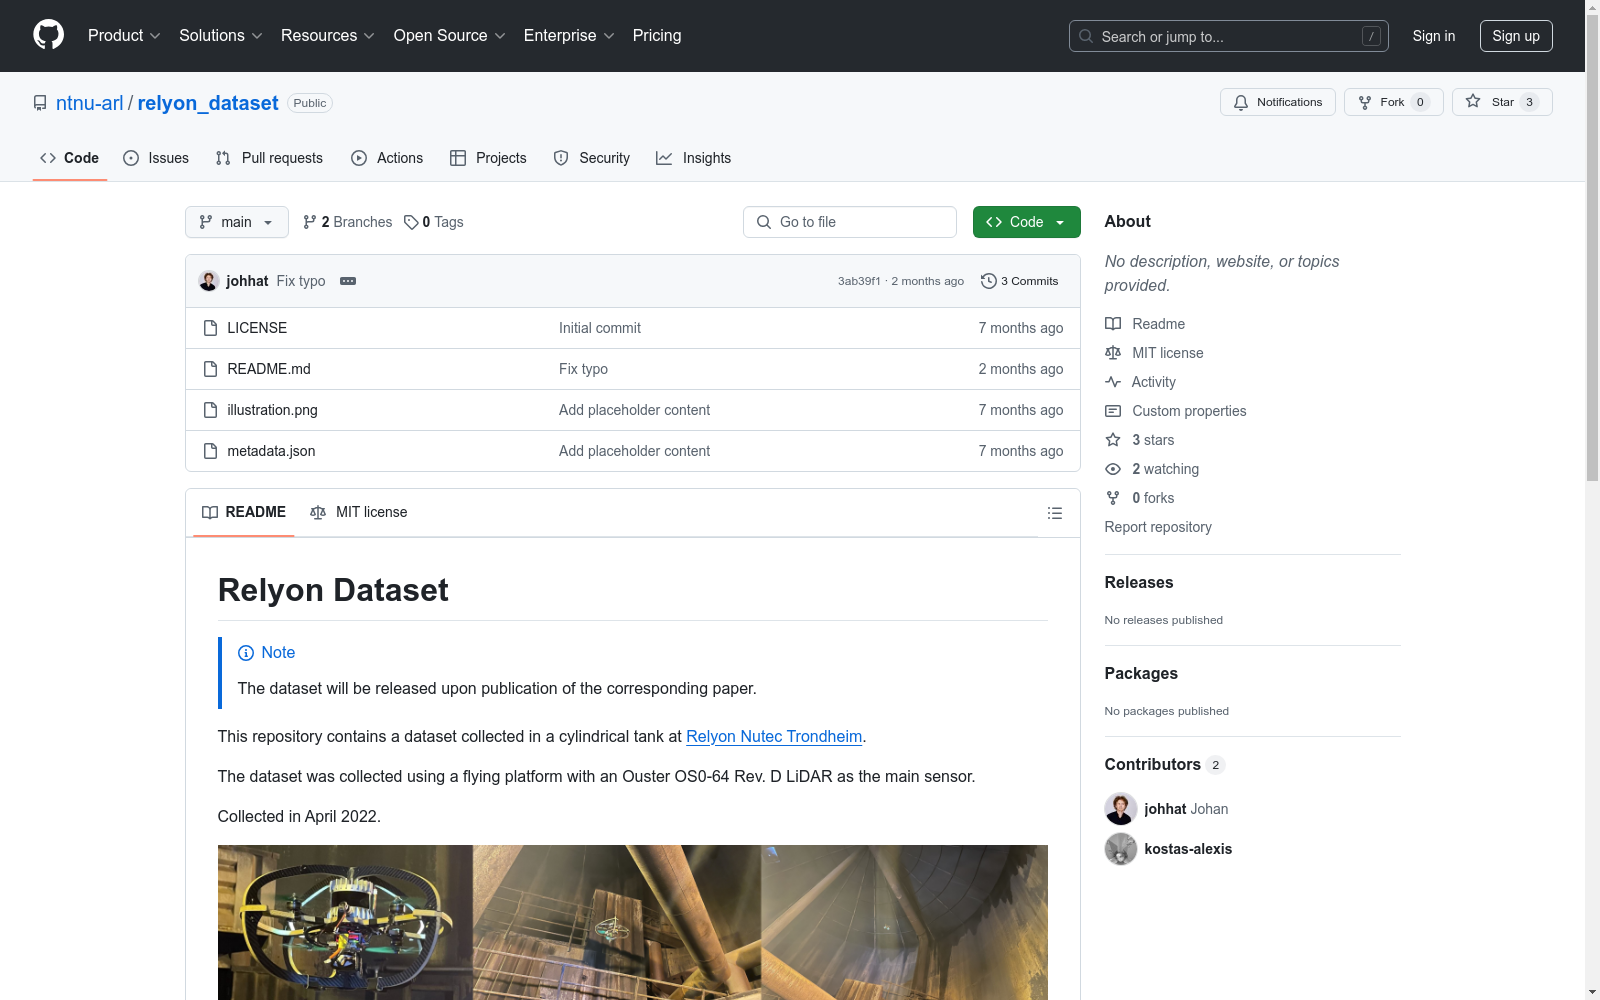Screen dimensions: 1600x1000
Task: Switch to the Projects tab
Action: click(x=488, y=158)
